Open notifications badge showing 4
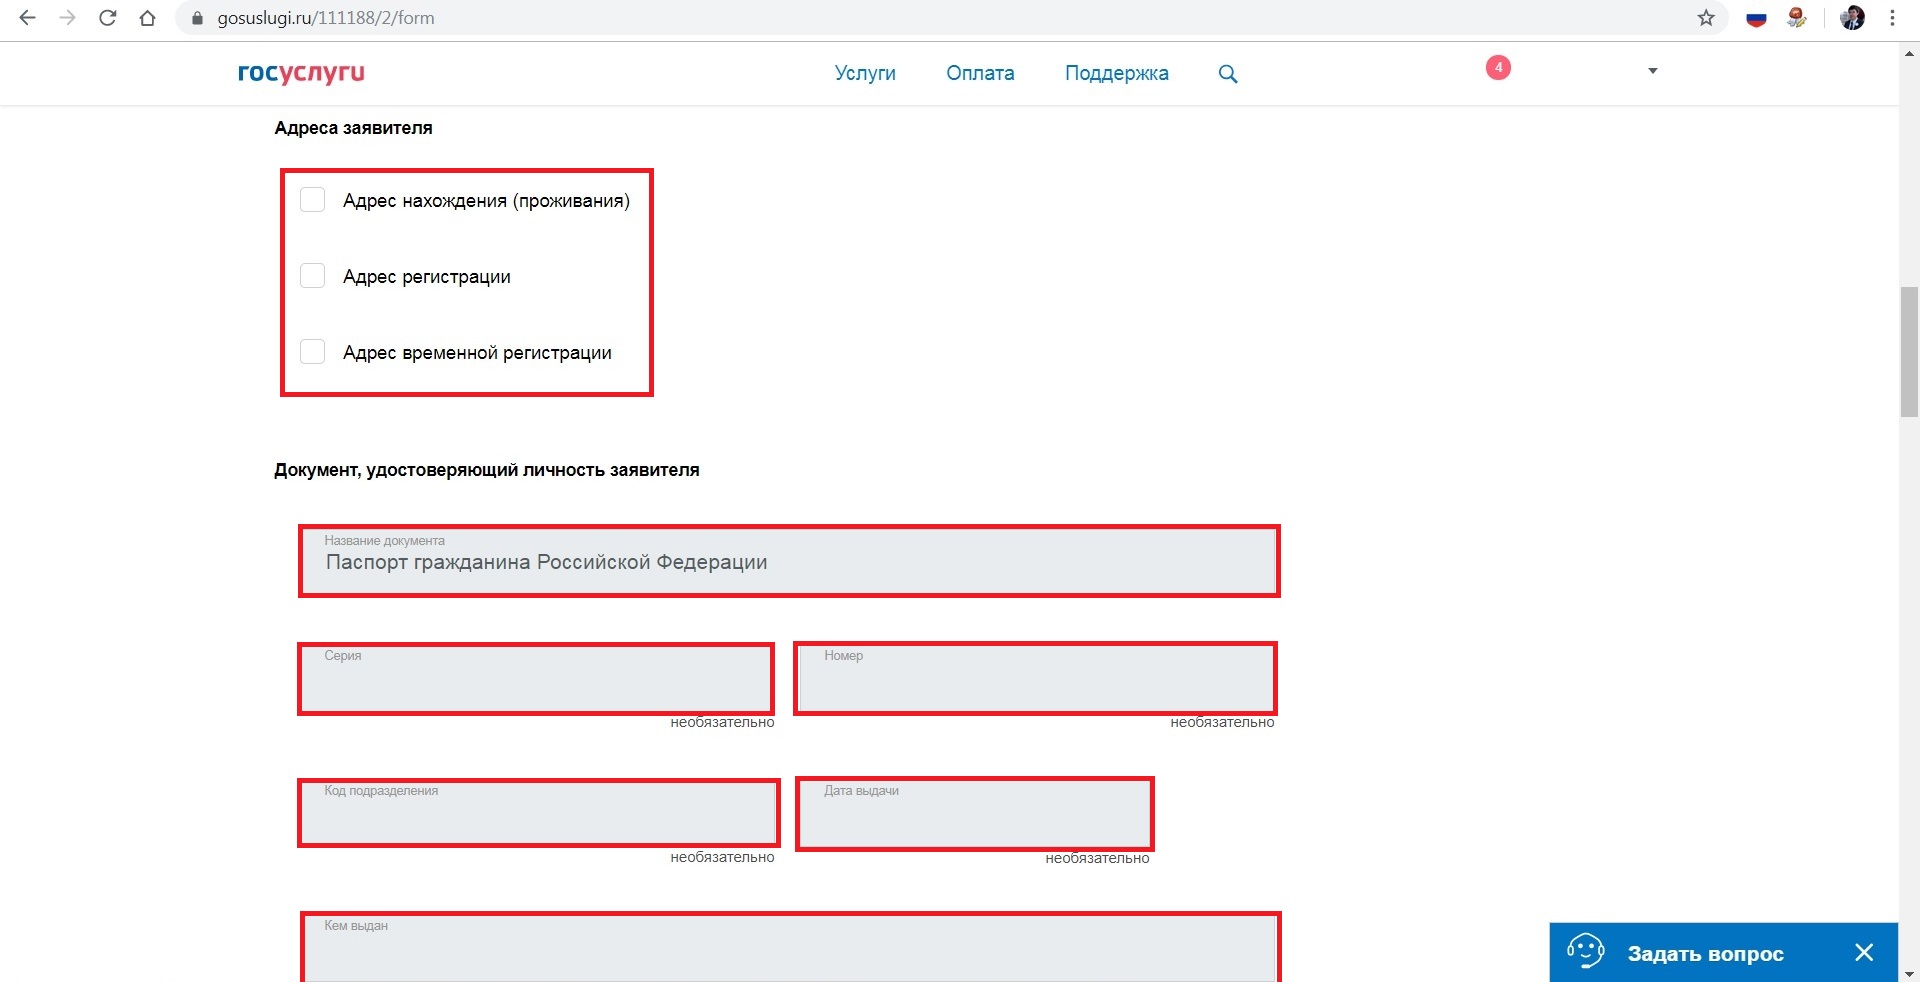This screenshot has height=982, width=1920. pyautogui.click(x=1498, y=68)
